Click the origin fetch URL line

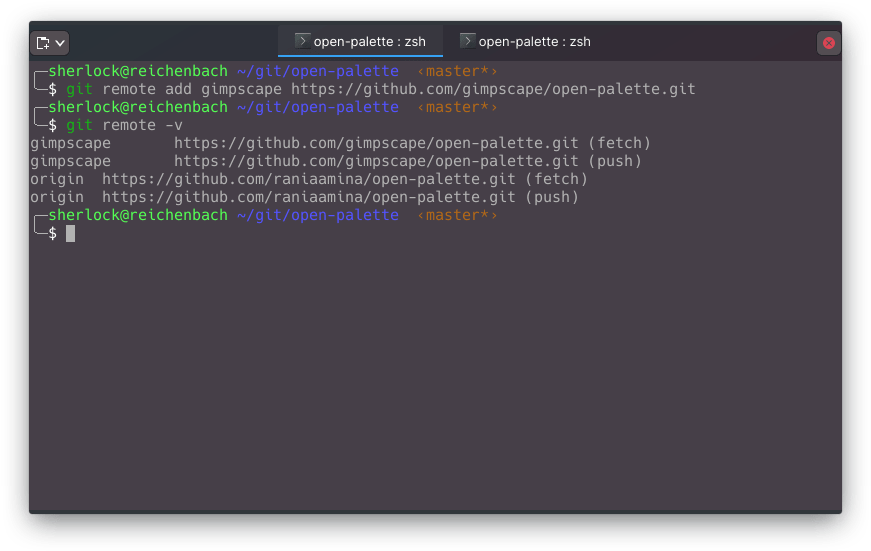click(x=308, y=179)
